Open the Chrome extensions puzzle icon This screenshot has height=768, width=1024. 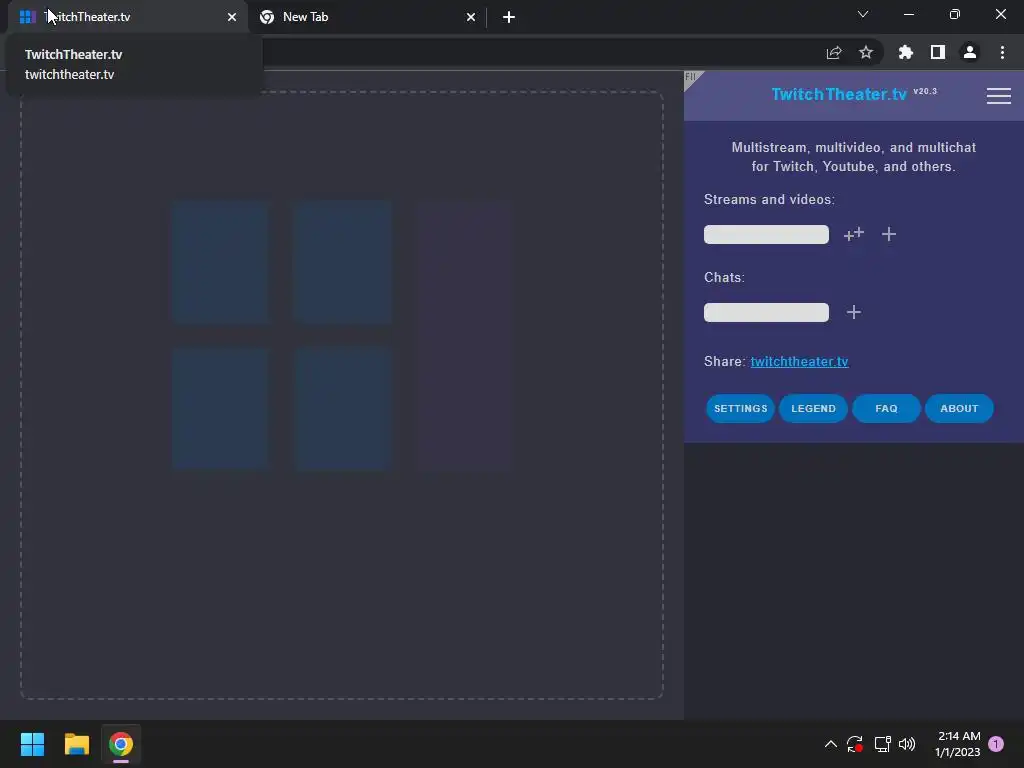point(905,52)
